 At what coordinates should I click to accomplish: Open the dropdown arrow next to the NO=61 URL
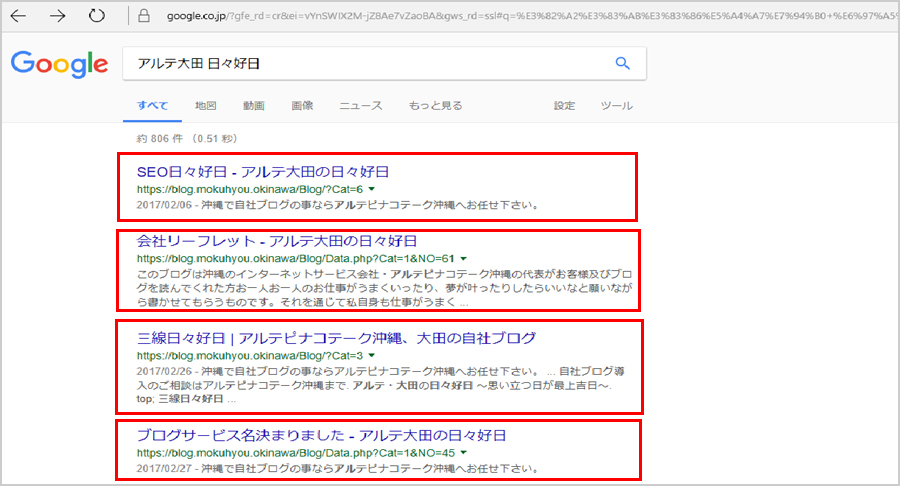click(x=463, y=258)
